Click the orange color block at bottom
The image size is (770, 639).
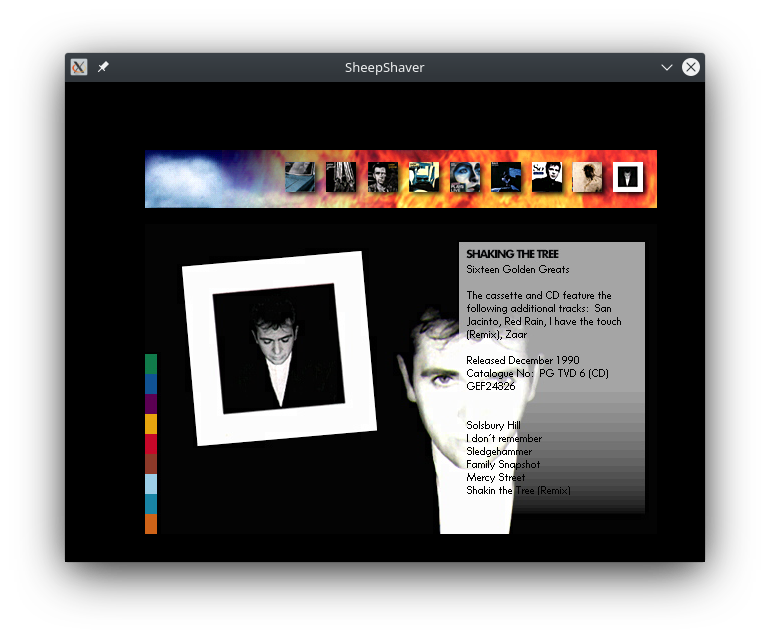coord(151,524)
